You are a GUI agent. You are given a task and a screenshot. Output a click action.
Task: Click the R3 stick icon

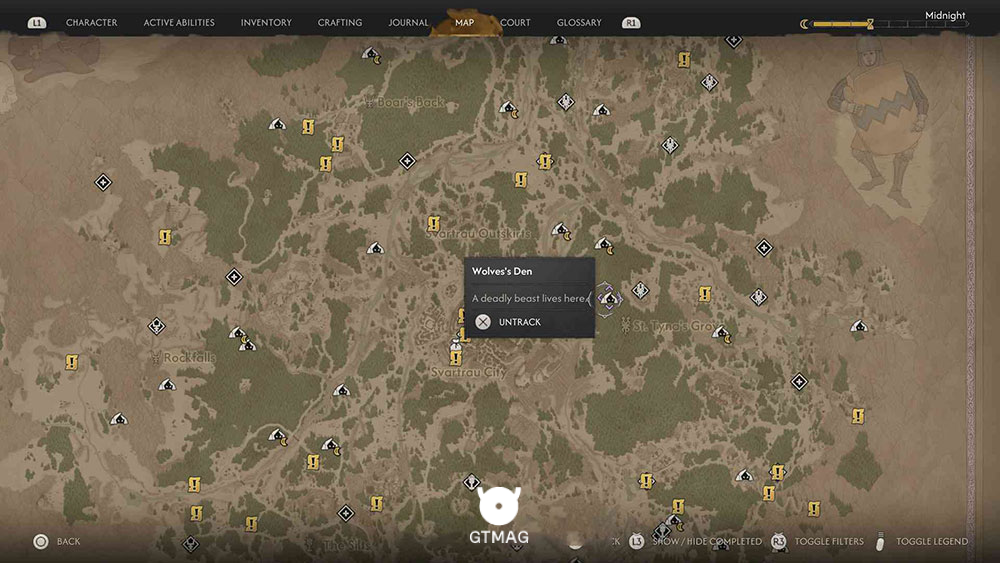(778, 541)
